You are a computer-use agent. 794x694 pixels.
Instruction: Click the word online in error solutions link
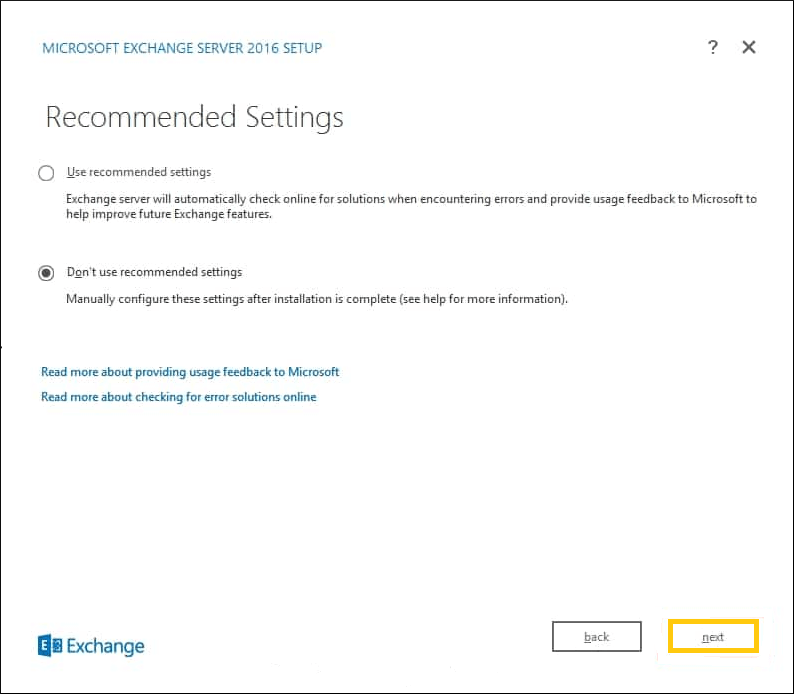pos(300,397)
